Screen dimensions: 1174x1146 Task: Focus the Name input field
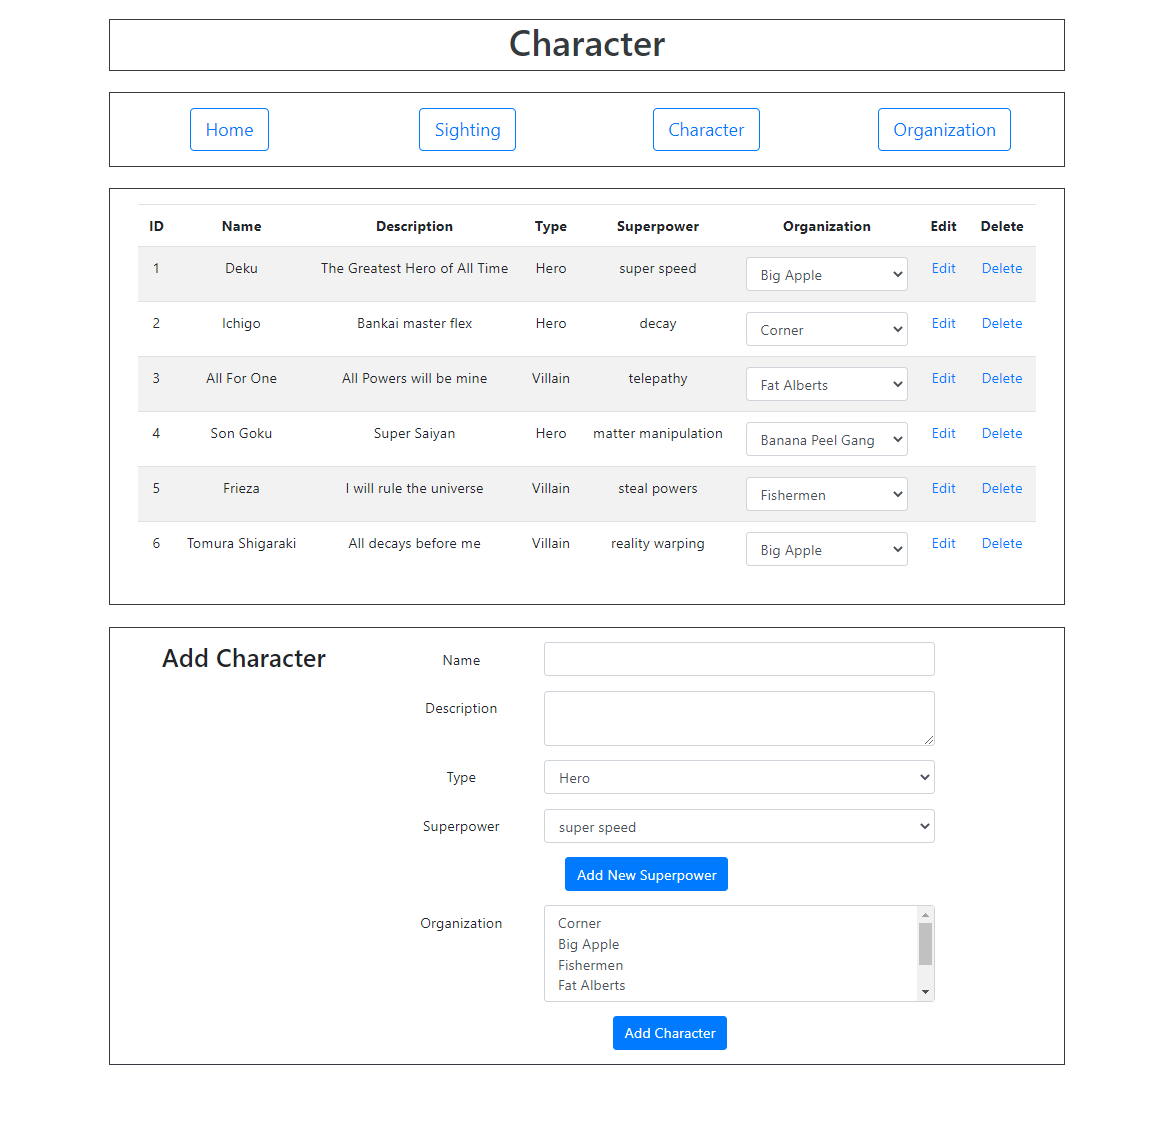(739, 659)
